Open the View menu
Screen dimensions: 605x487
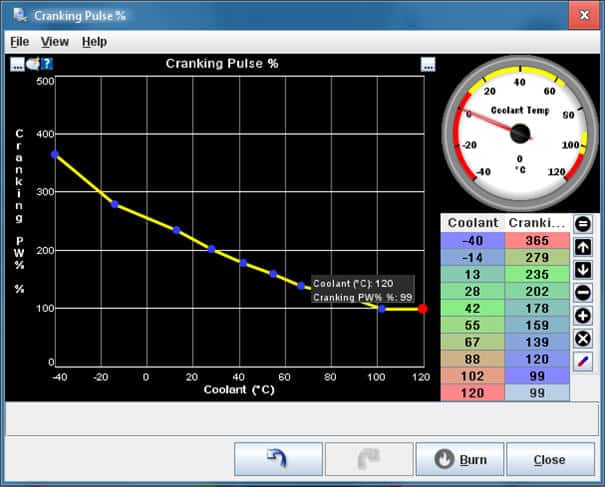pyautogui.click(x=55, y=42)
